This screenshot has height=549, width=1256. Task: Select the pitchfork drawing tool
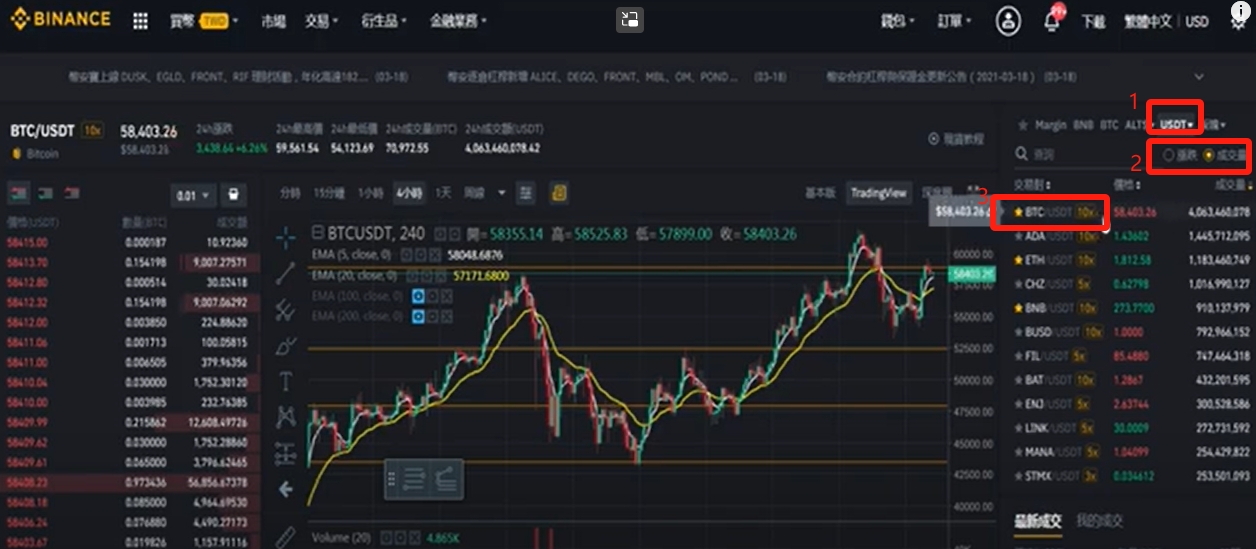pyautogui.click(x=286, y=309)
